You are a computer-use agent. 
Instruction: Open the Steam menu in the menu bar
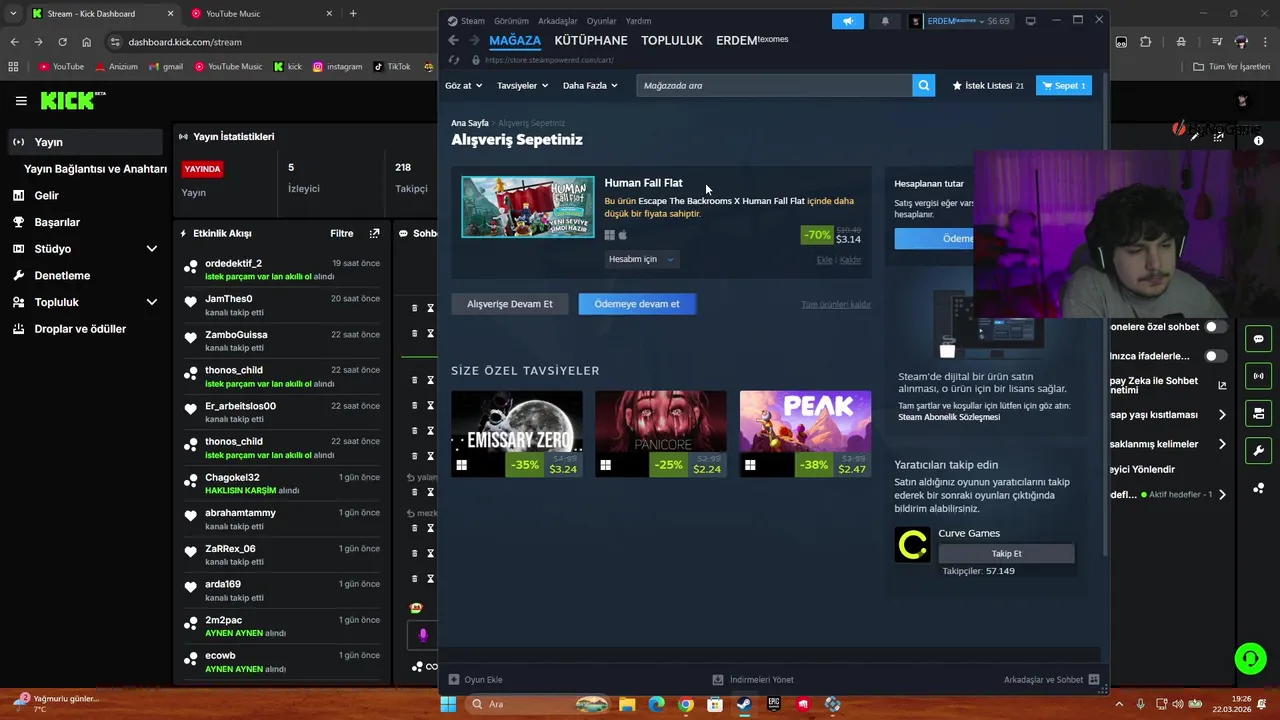click(466, 21)
